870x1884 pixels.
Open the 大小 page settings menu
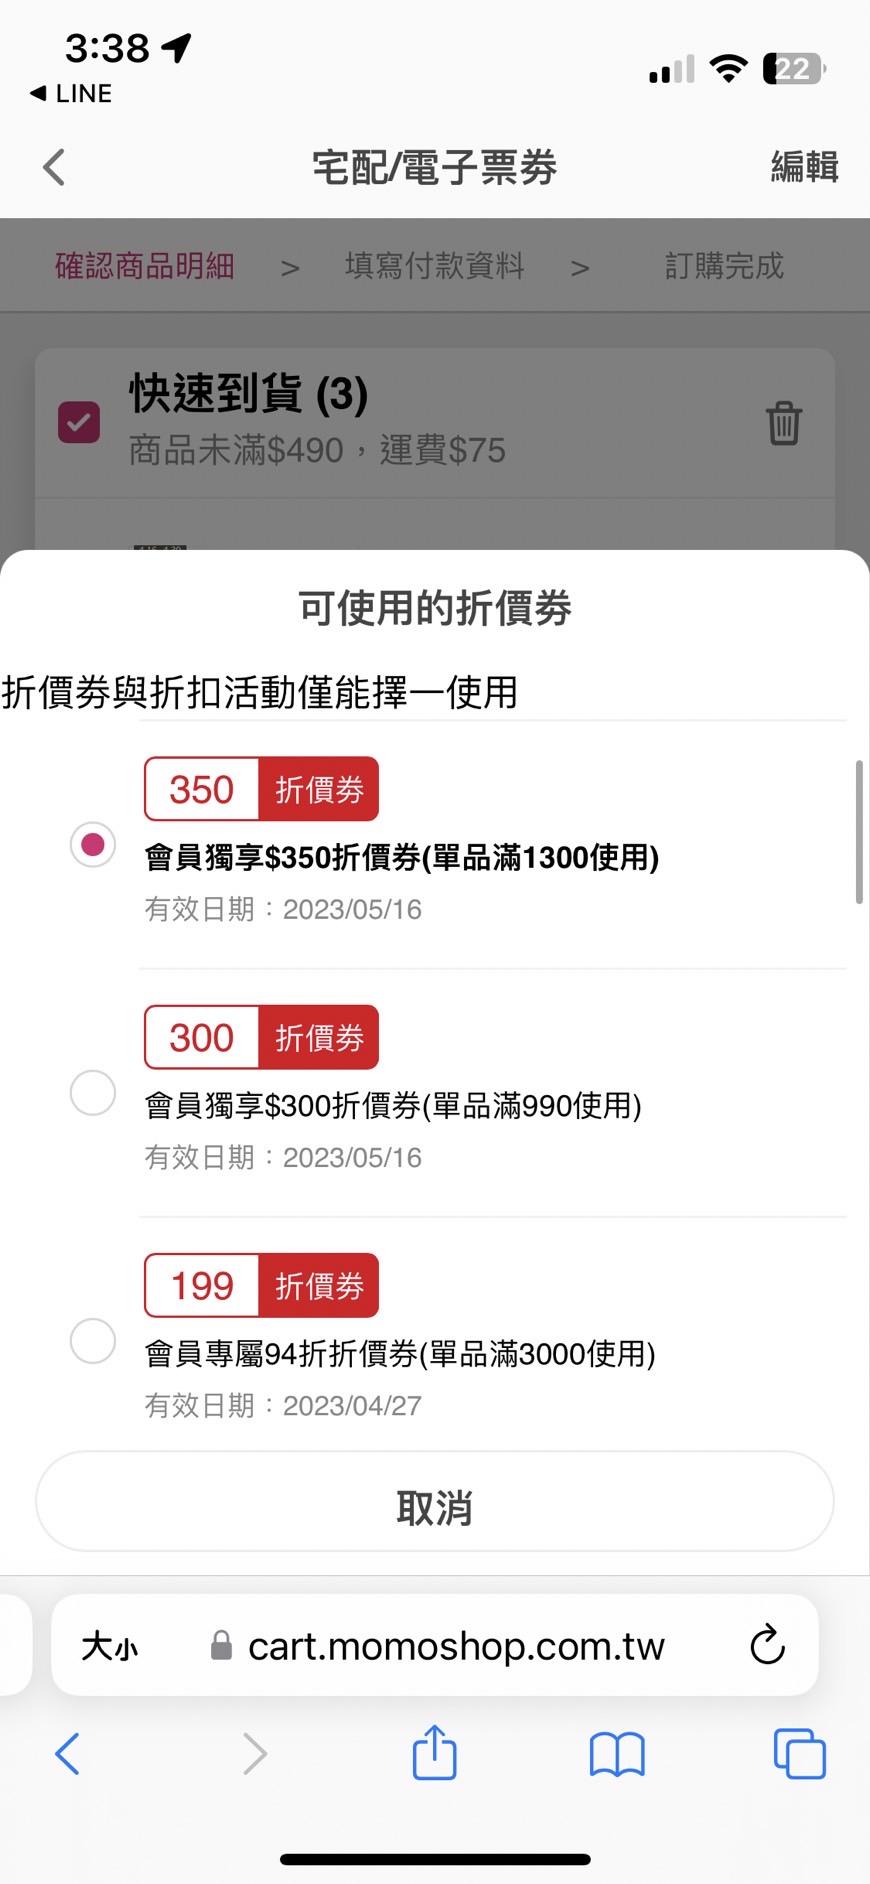click(110, 1646)
